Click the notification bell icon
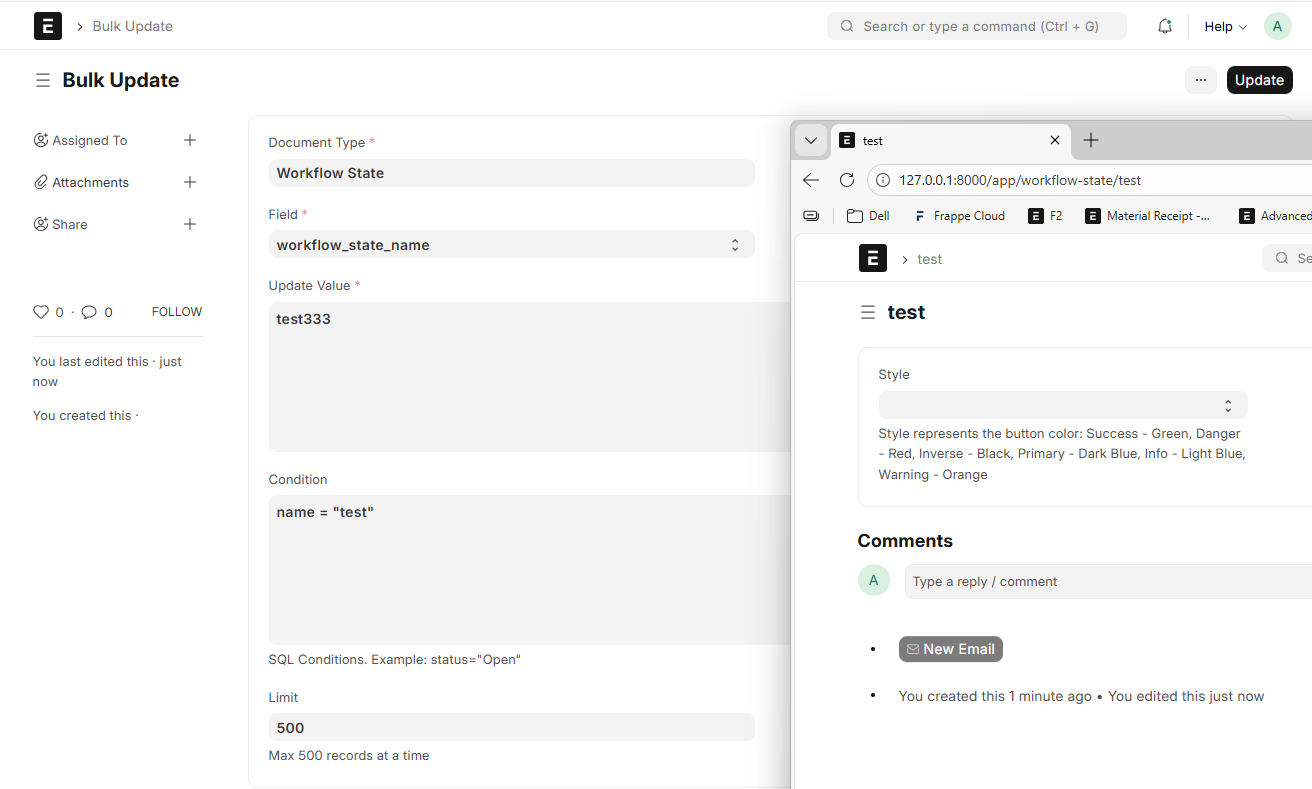 point(1164,27)
